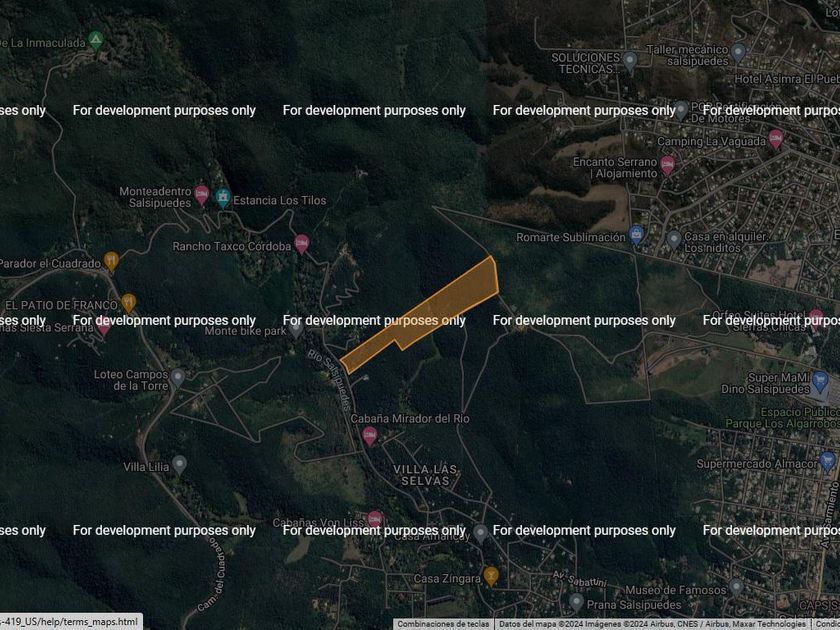Click the Combinaciones de teclas button
Screen dimensions: 840x630
[443, 624]
